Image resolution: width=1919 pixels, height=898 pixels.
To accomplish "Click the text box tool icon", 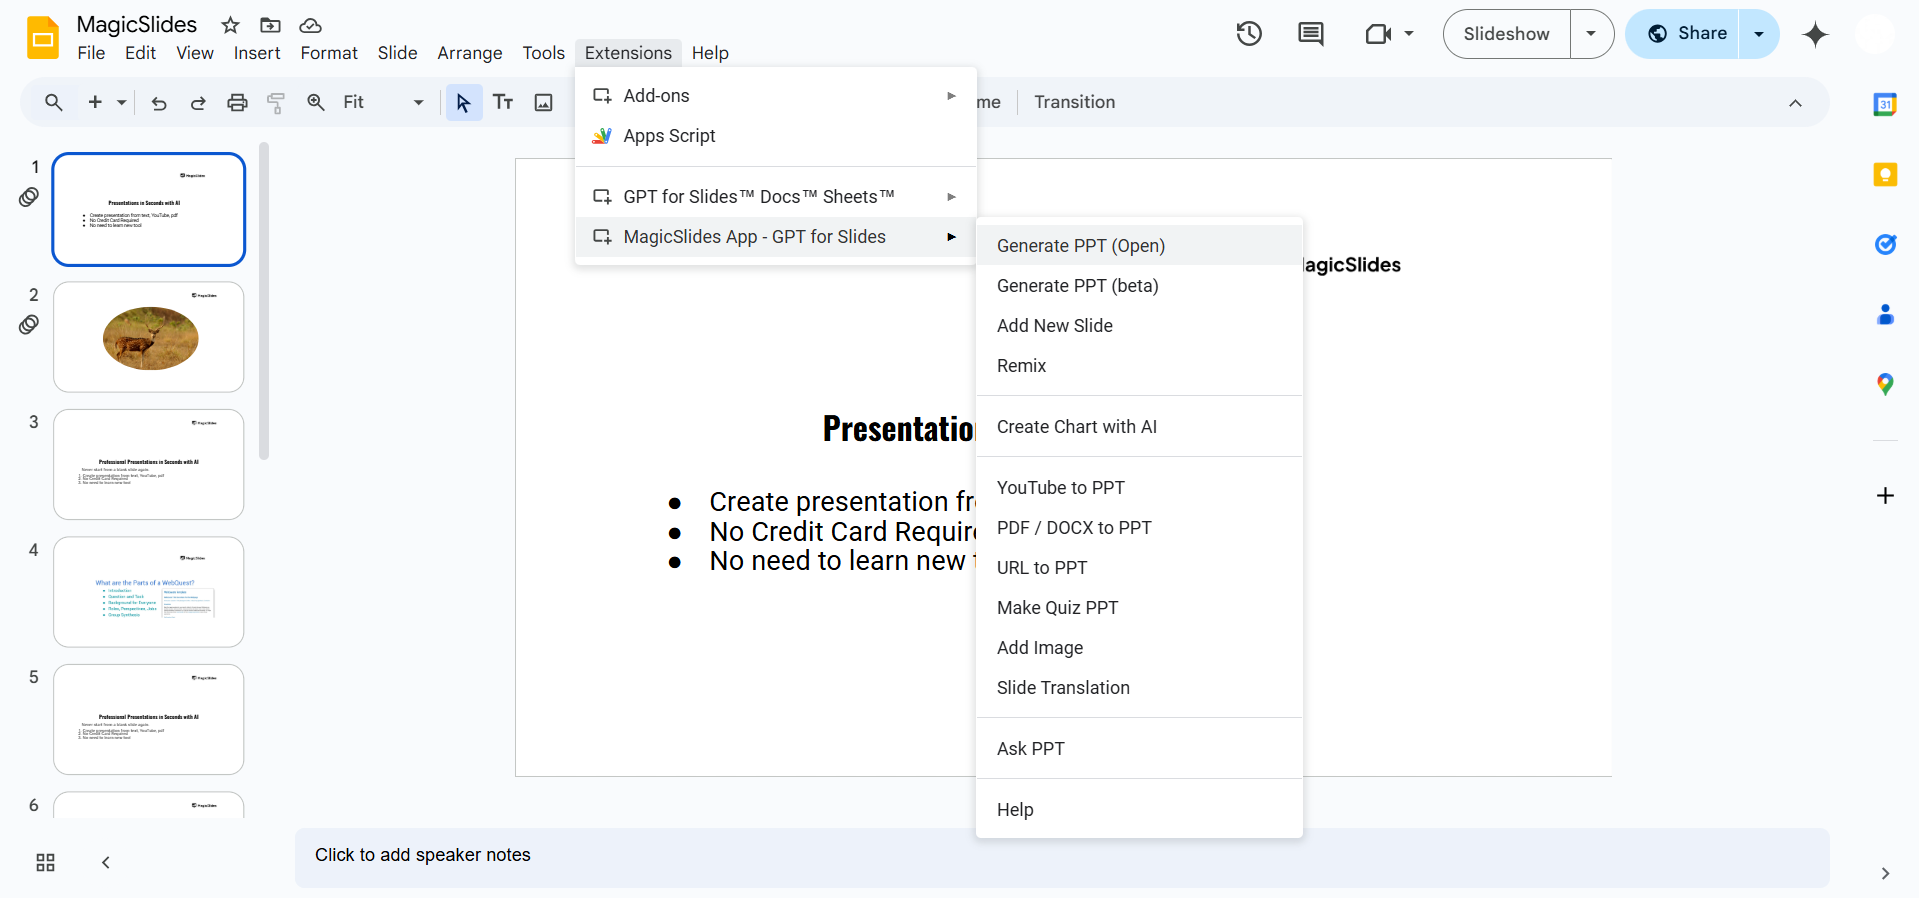I will [503, 102].
